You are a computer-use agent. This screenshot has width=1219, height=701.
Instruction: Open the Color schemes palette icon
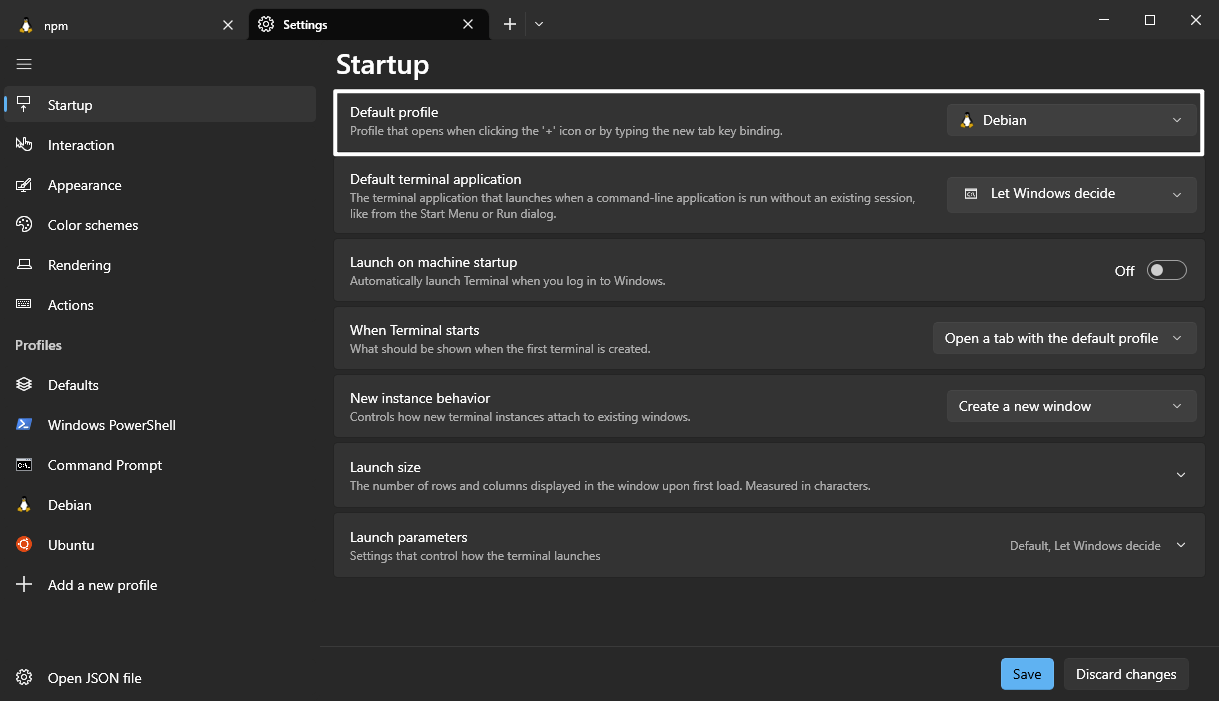coord(25,225)
